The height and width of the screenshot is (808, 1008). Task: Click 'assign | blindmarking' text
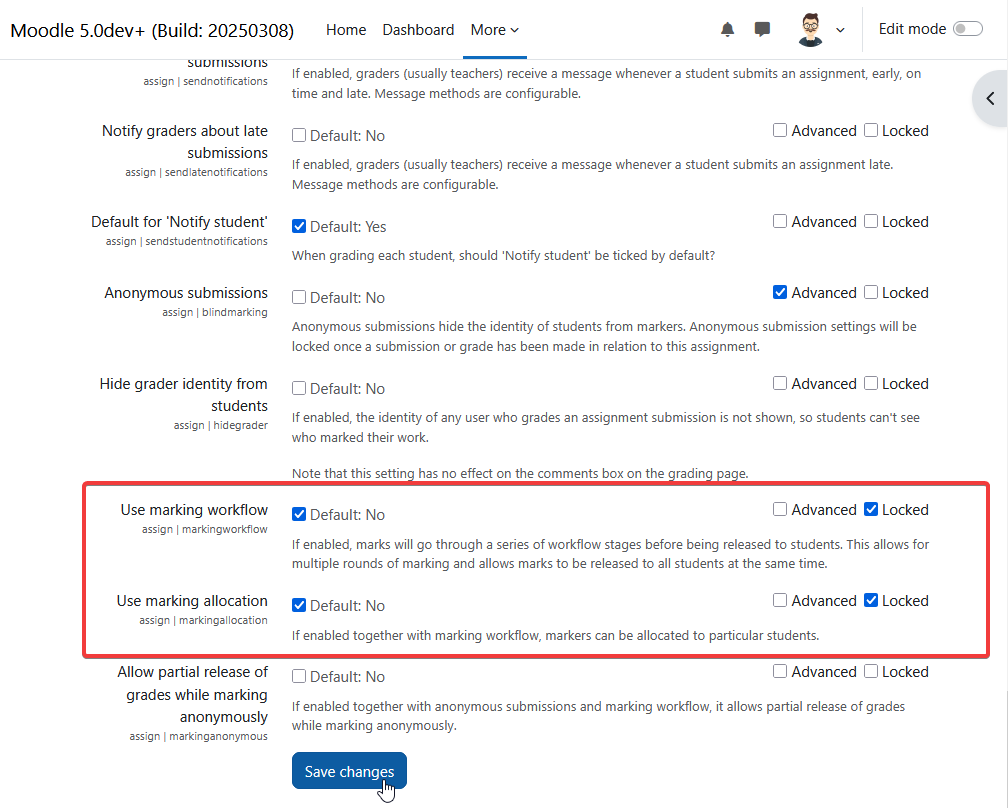tap(215, 312)
